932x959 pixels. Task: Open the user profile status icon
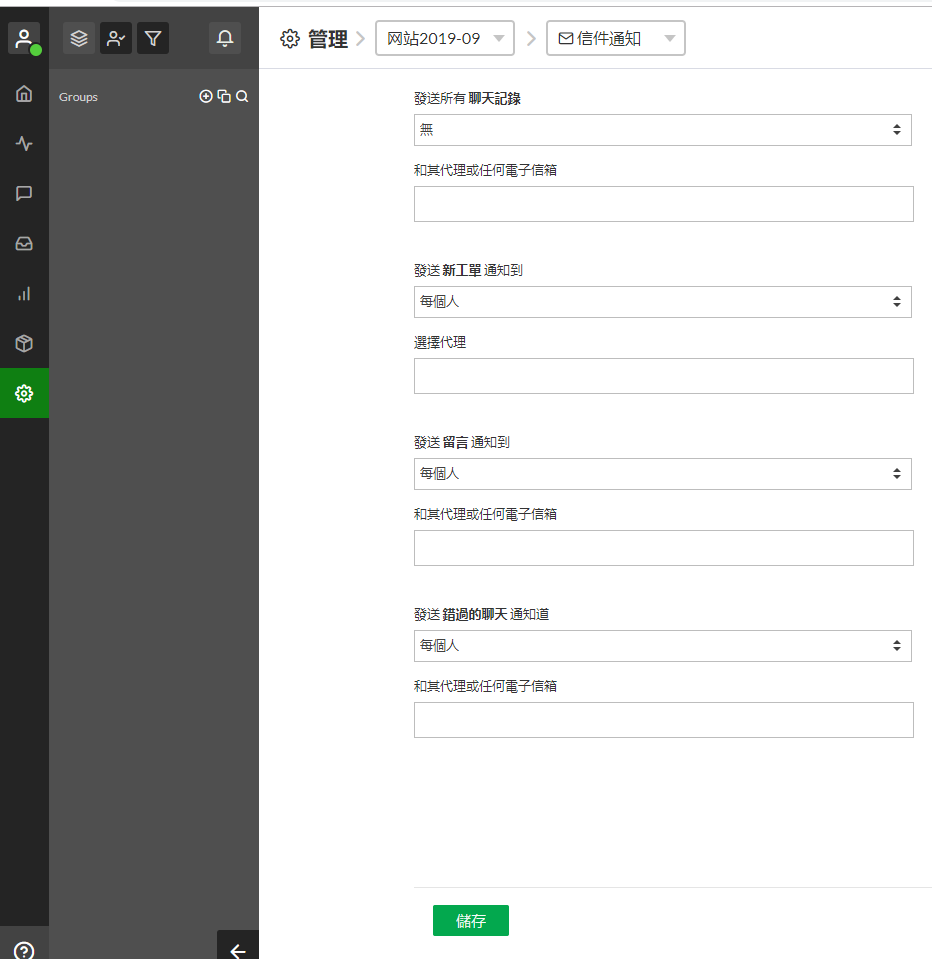pos(24,39)
